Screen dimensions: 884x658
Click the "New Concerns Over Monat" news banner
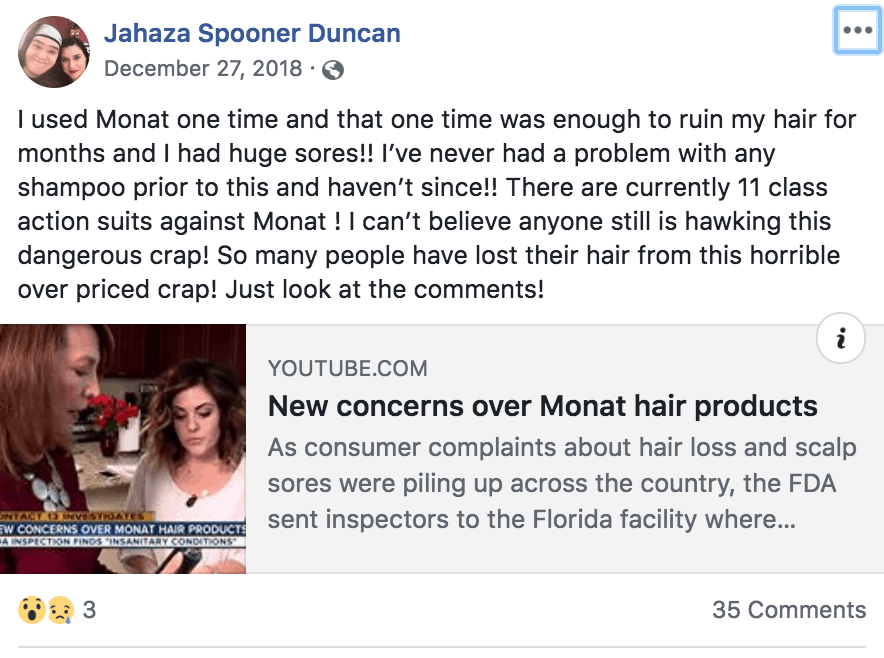point(122,528)
